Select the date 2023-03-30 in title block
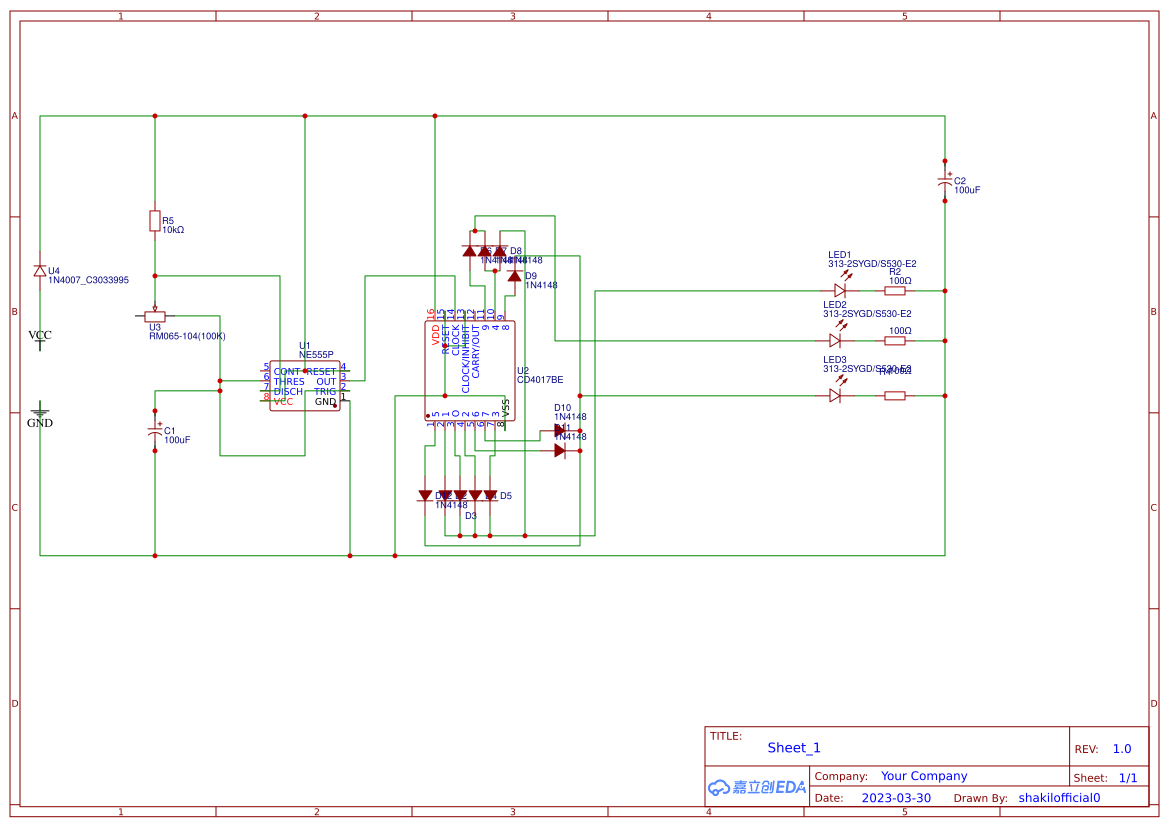Viewport: 1169px width, 827px height. [895, 797]
